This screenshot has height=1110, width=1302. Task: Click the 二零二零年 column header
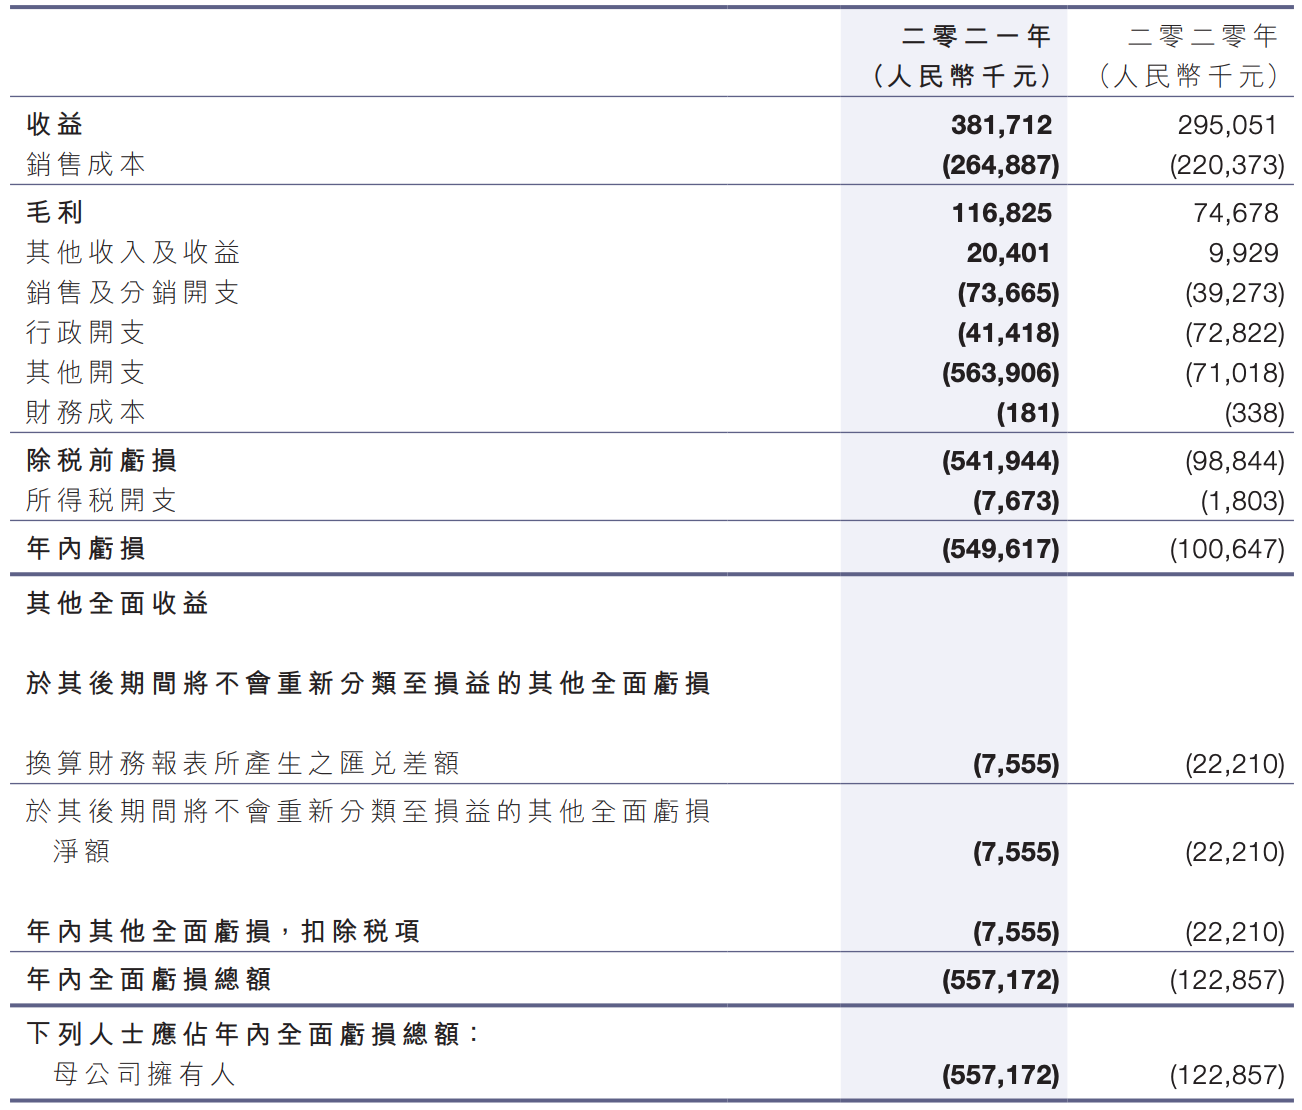pyautogui.click(x=1202, y=37)
